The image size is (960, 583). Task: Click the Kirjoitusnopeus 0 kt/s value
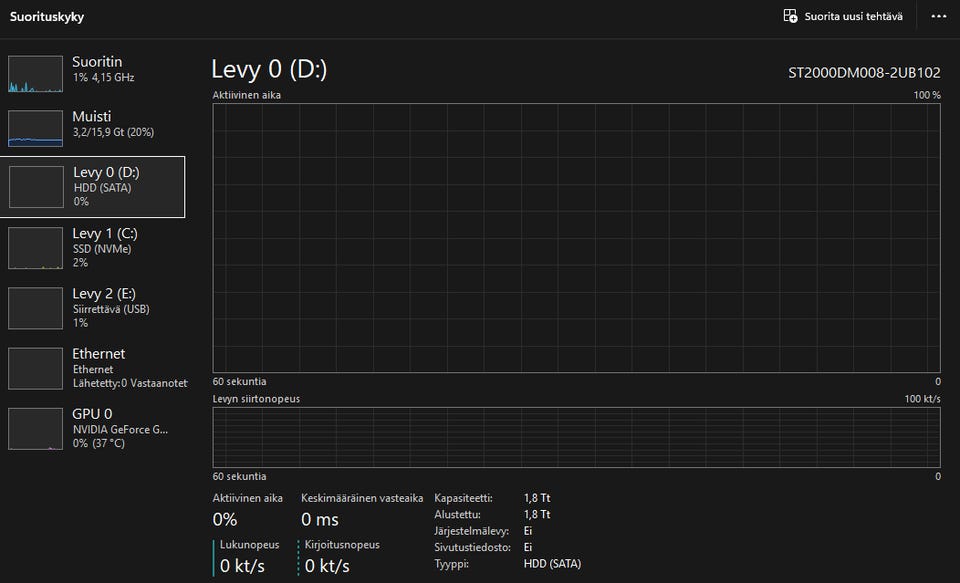point(327,566)
